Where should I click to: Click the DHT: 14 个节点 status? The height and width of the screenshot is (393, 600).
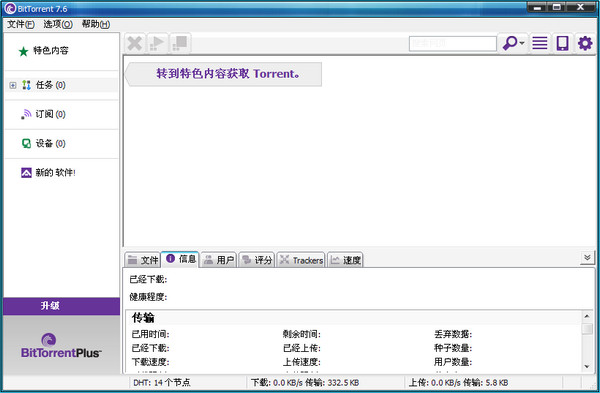(162, 382)
